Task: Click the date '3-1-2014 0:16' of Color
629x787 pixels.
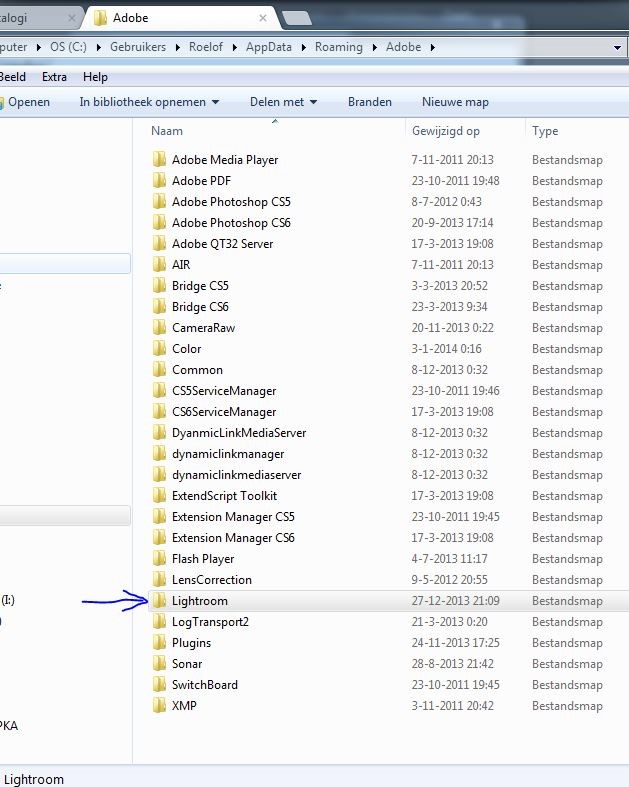Action: [x=446, y=349]
